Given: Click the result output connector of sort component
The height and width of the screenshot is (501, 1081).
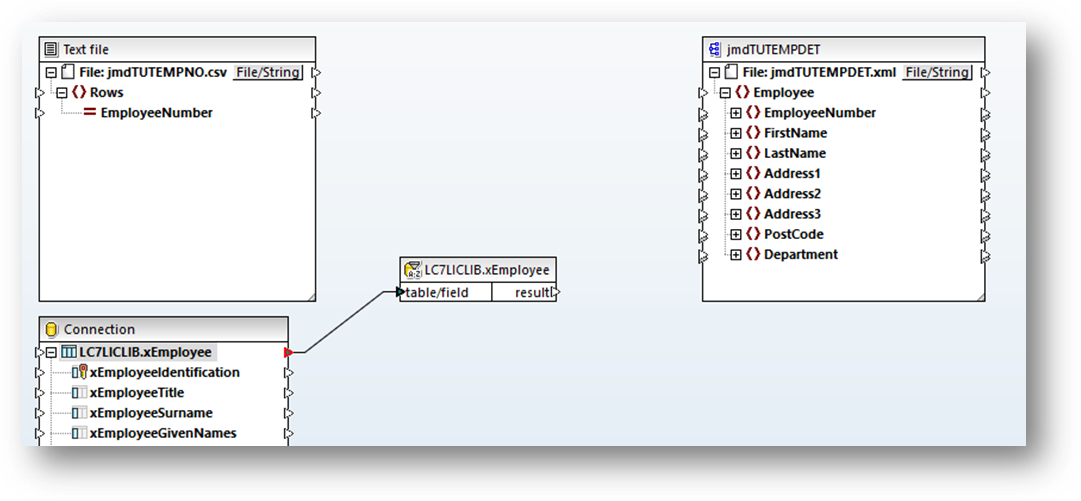Looking at the screenshot, I should pos(556,293).
